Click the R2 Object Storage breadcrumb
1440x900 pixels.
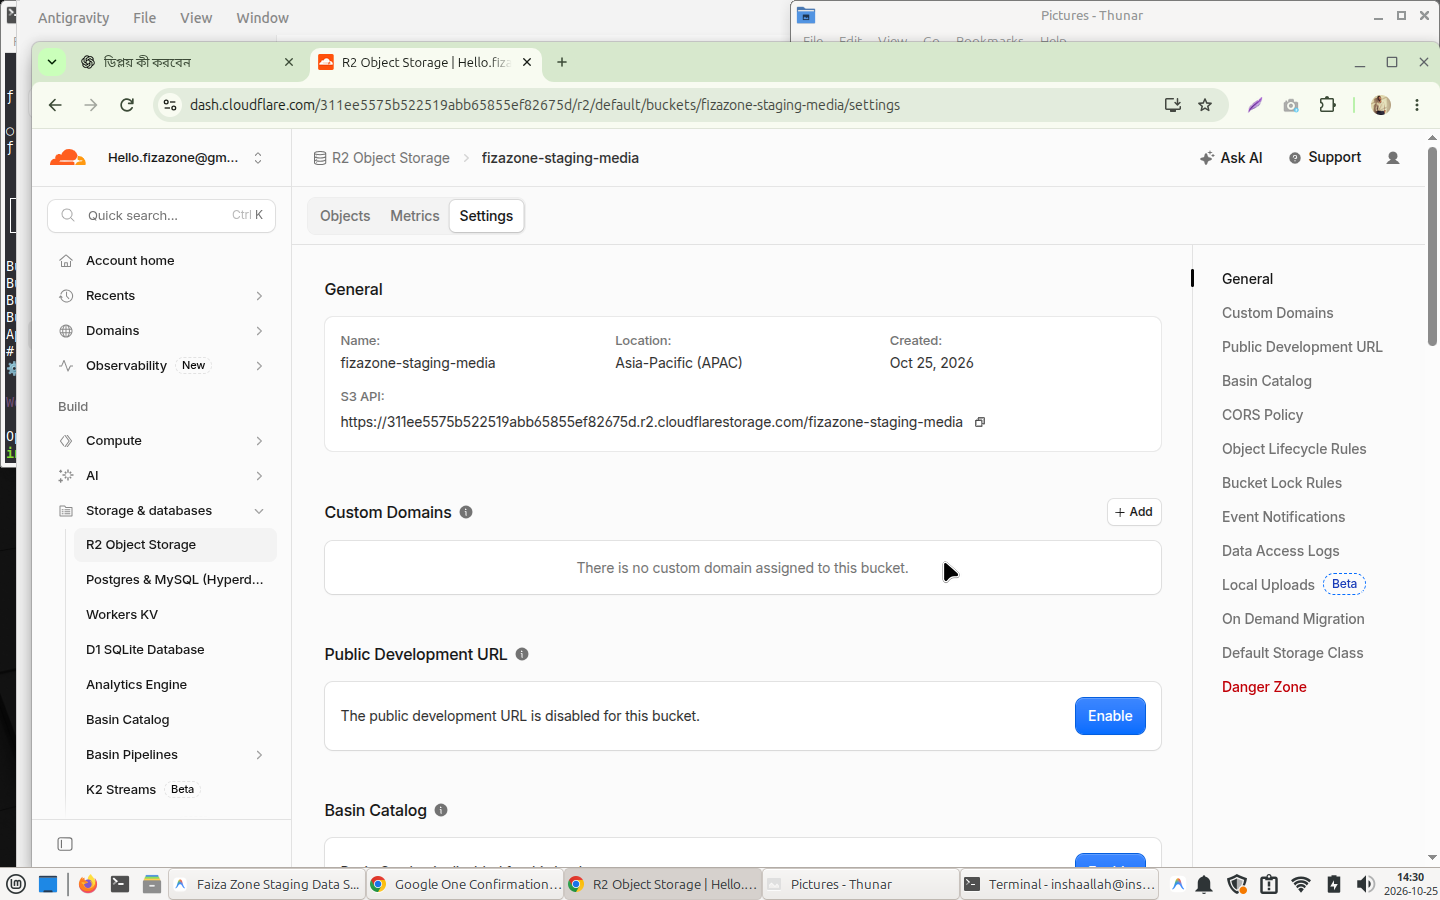tap(381, 158)
